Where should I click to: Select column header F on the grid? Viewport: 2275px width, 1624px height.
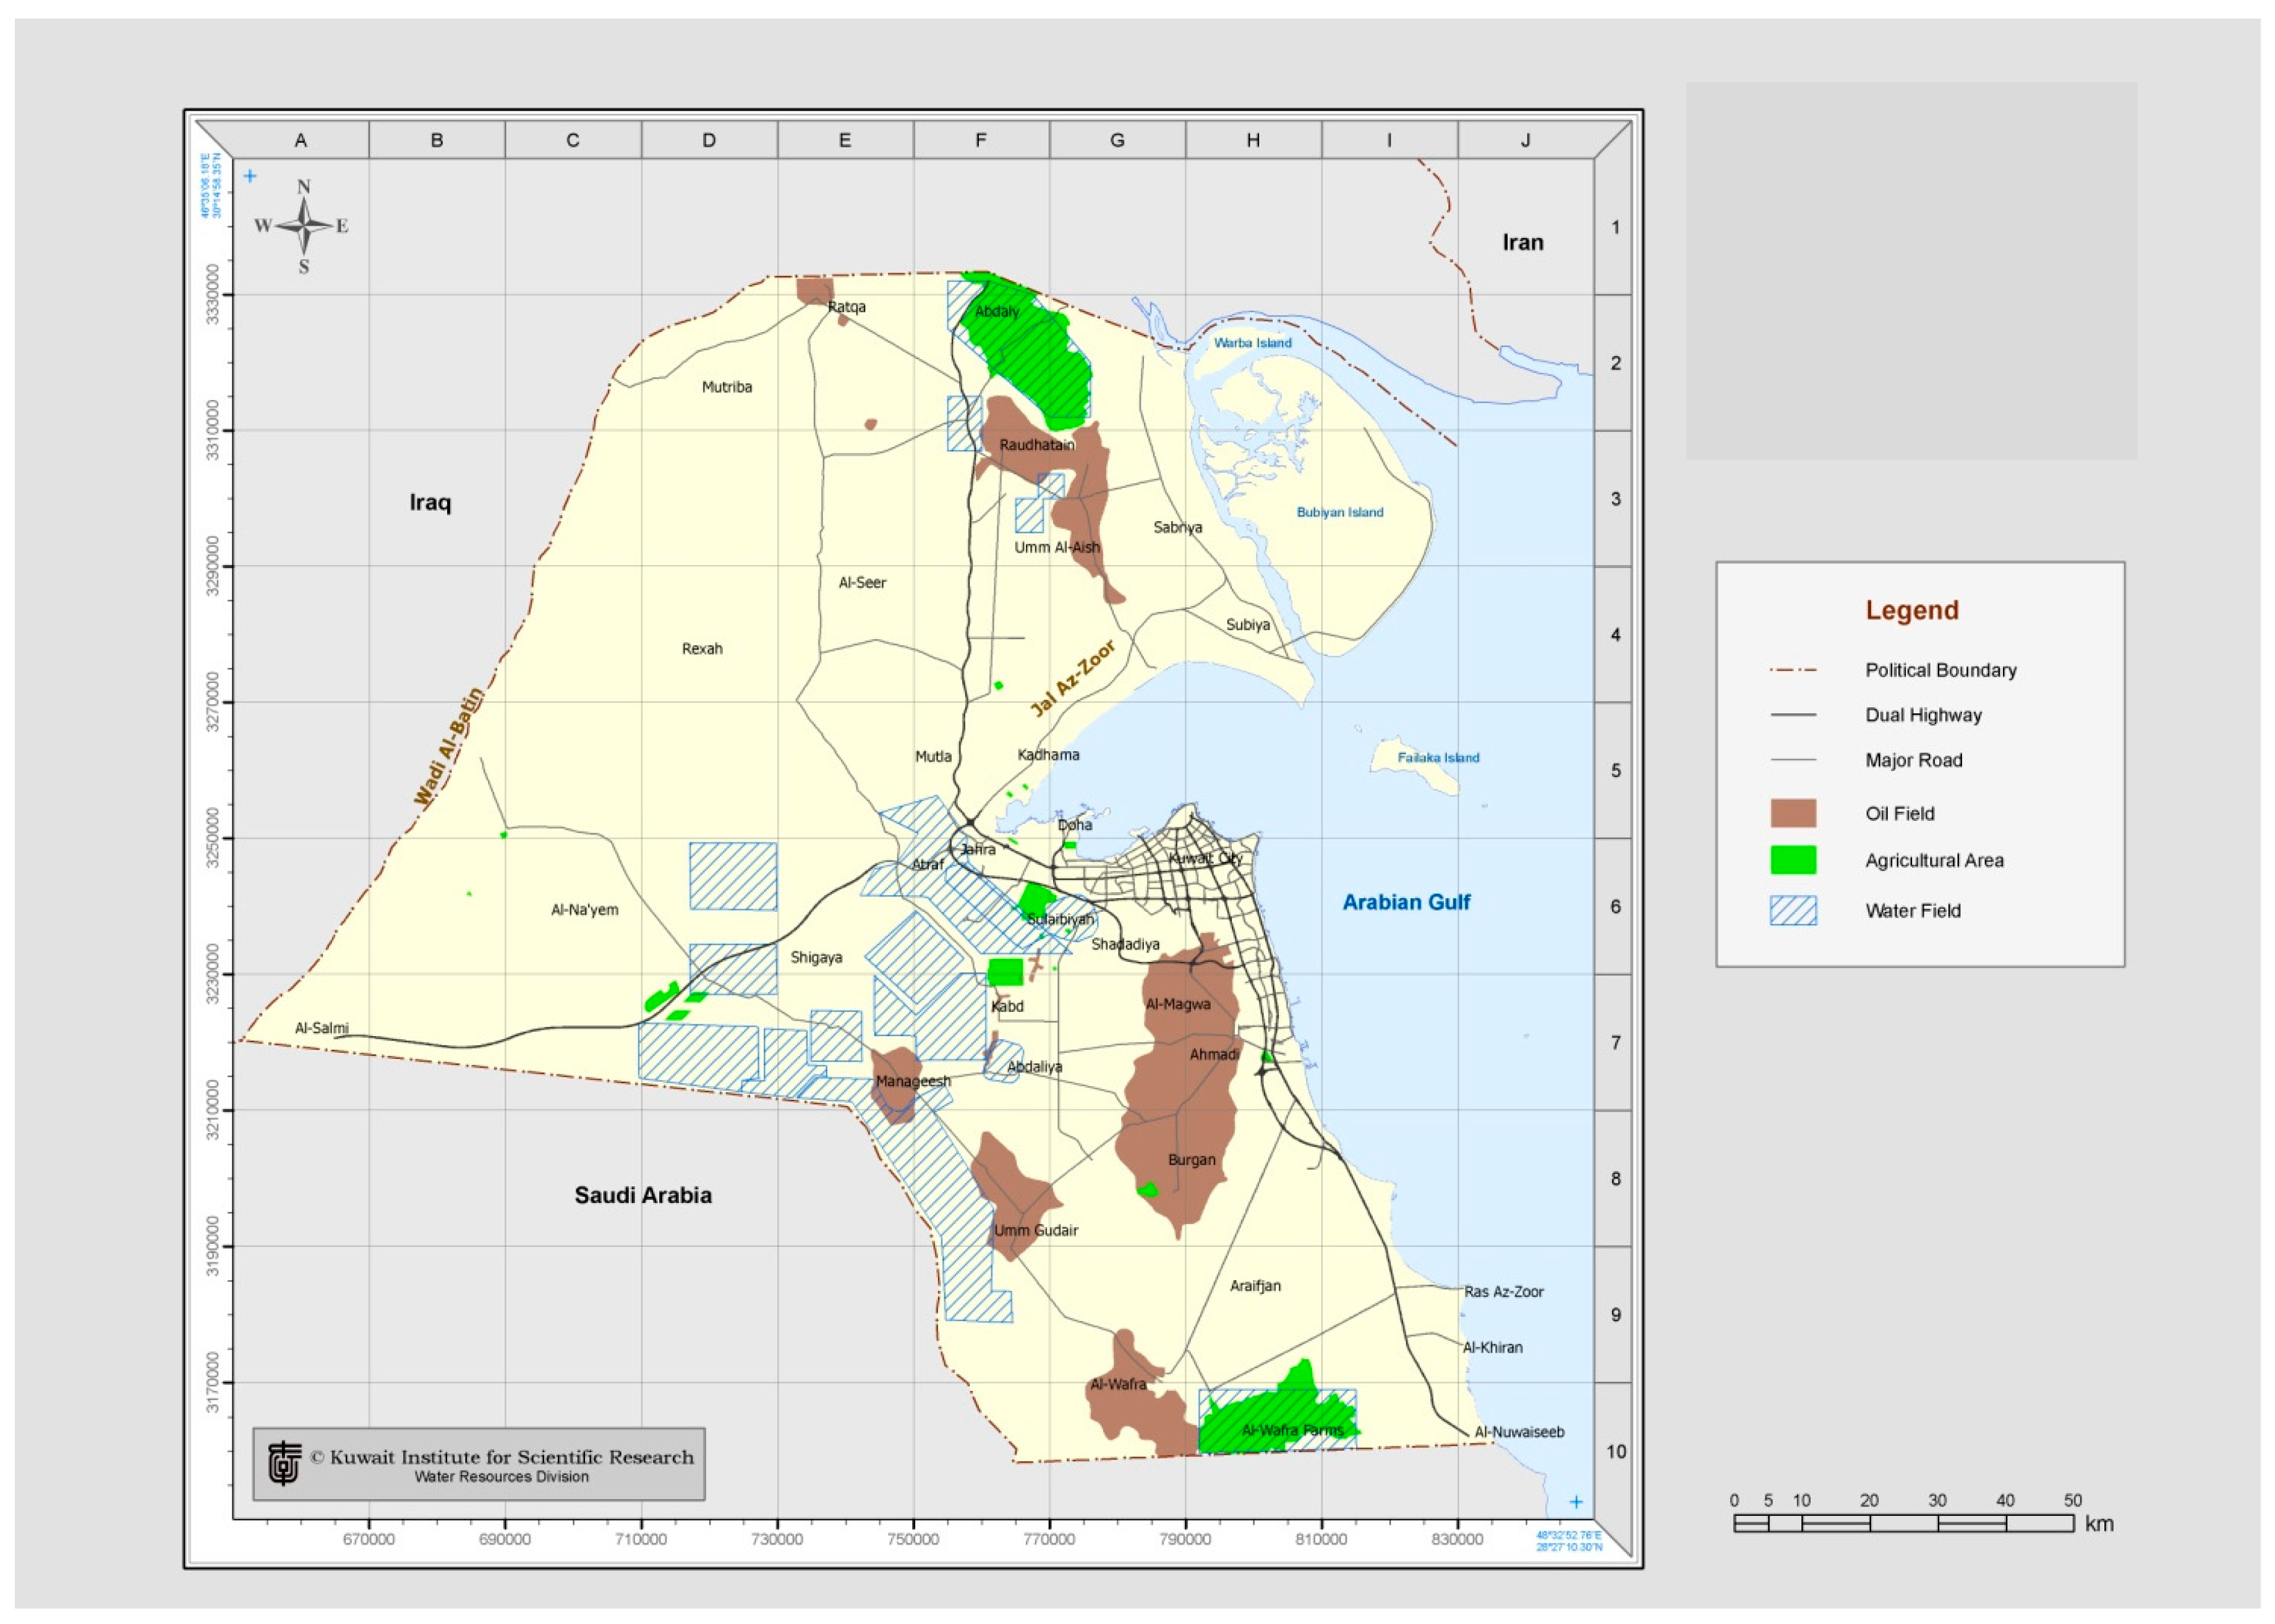(981, 141)
